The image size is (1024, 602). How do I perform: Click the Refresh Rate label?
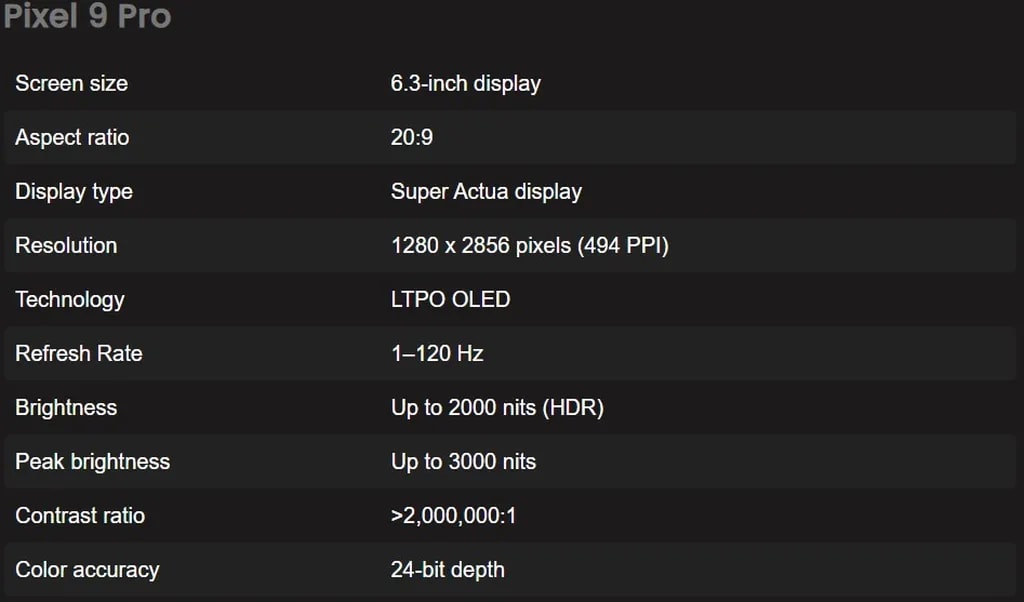coord(79,354)
